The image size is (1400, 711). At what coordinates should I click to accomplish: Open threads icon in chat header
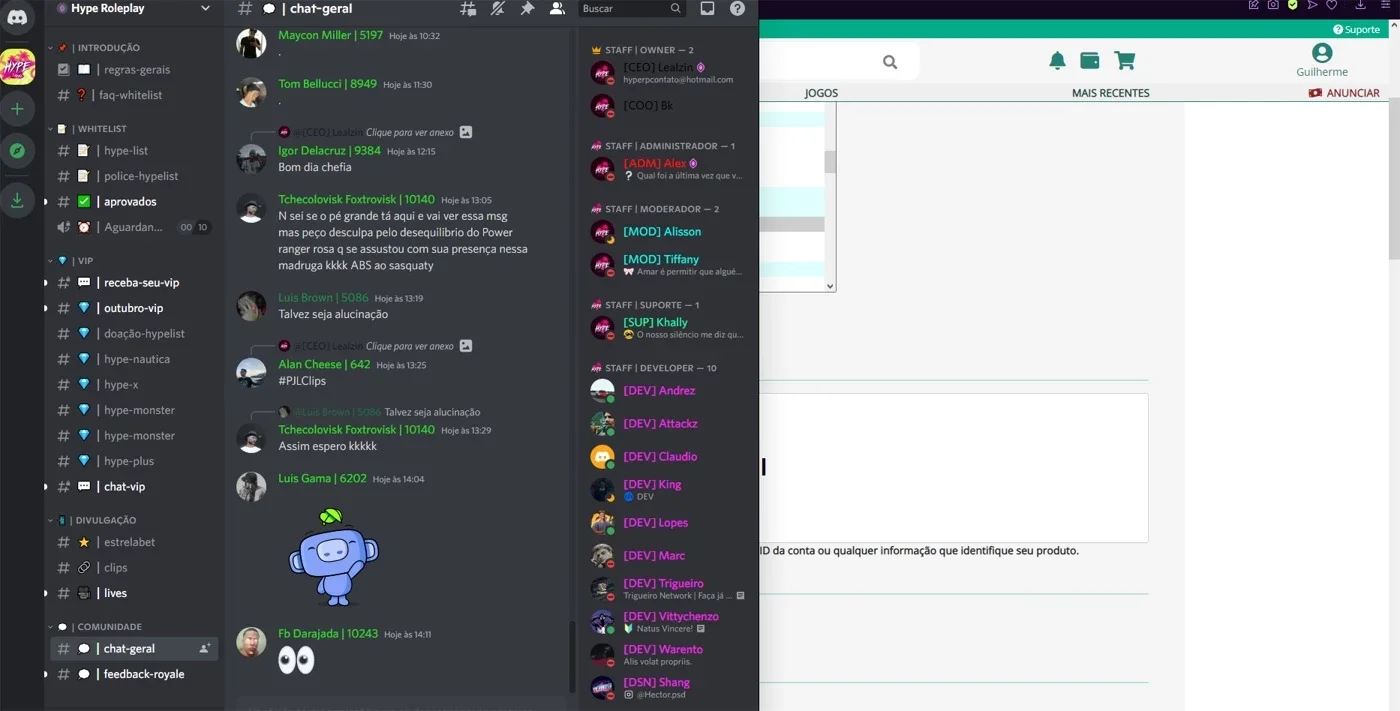point(468,9)
